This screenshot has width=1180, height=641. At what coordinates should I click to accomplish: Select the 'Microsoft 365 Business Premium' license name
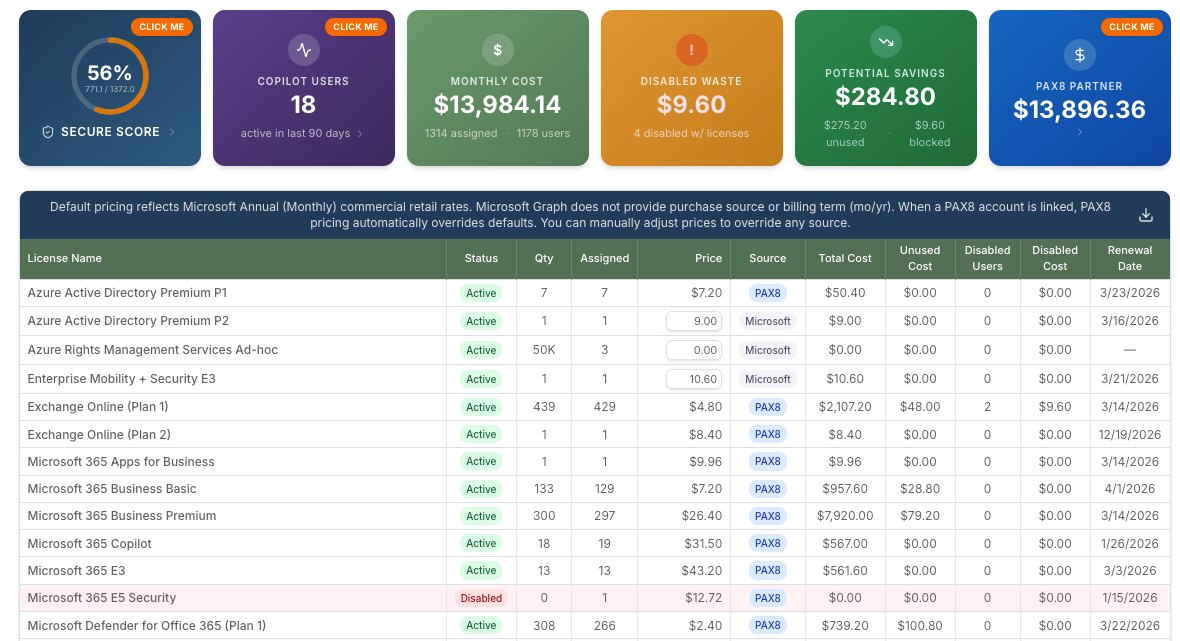122,516
